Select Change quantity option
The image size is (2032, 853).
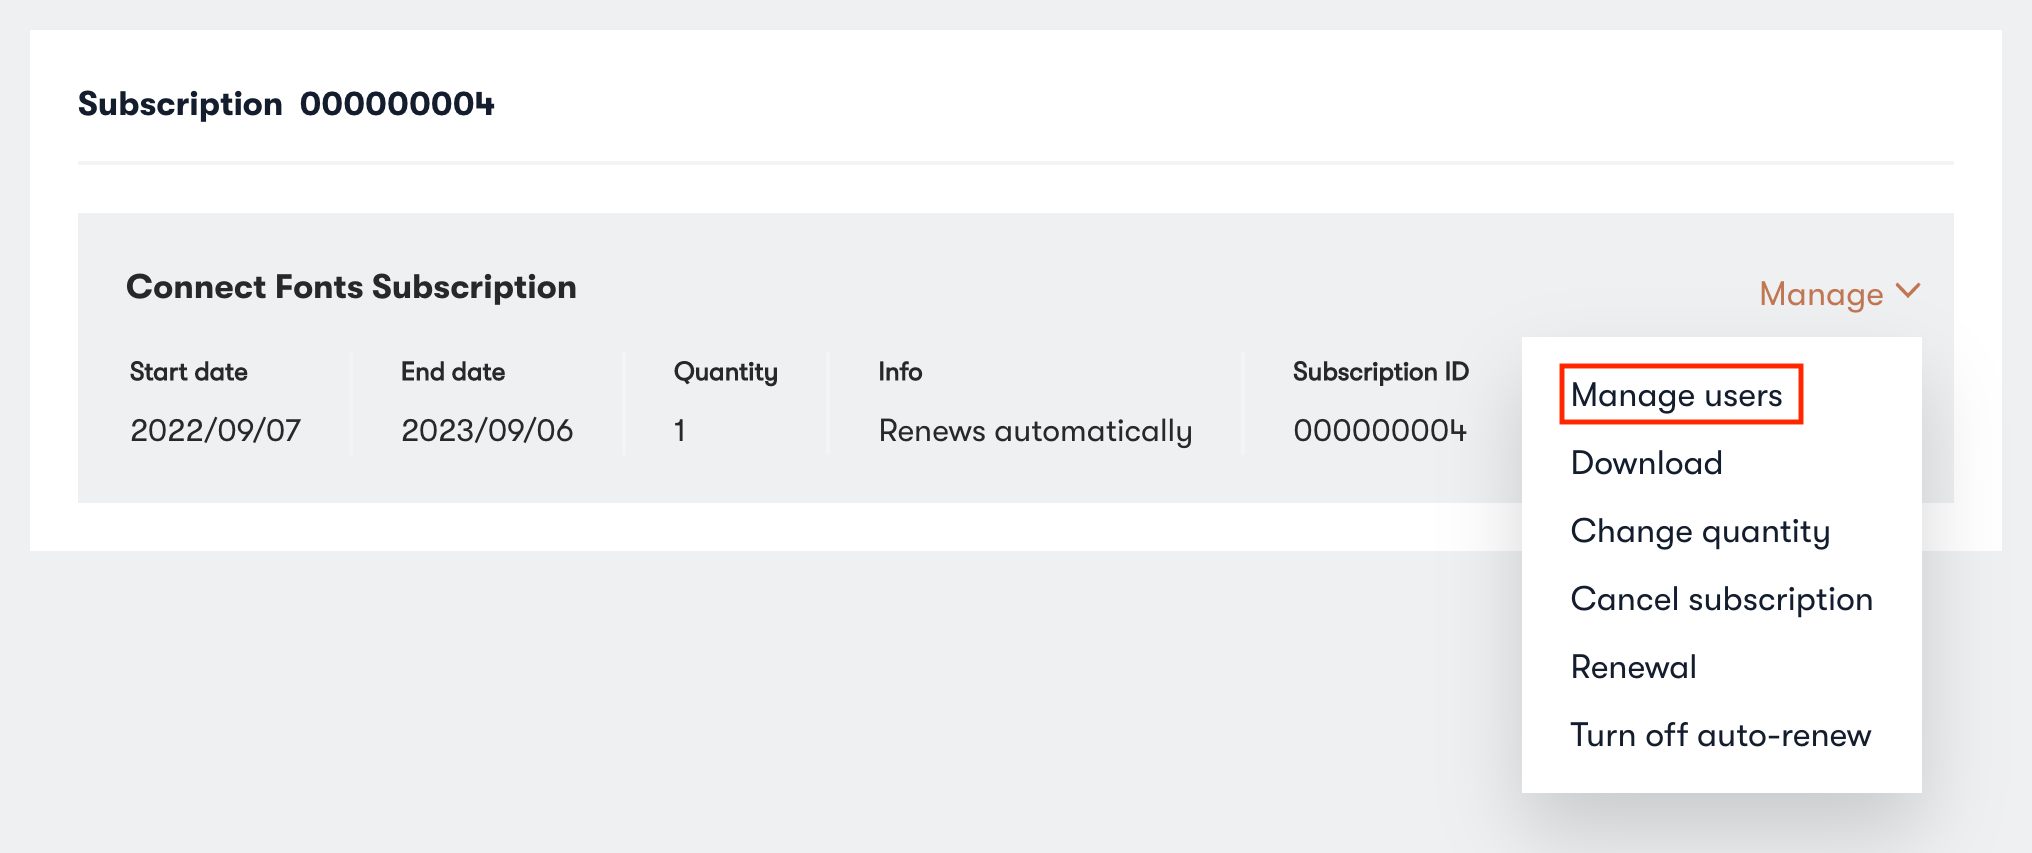[1700, 531]
